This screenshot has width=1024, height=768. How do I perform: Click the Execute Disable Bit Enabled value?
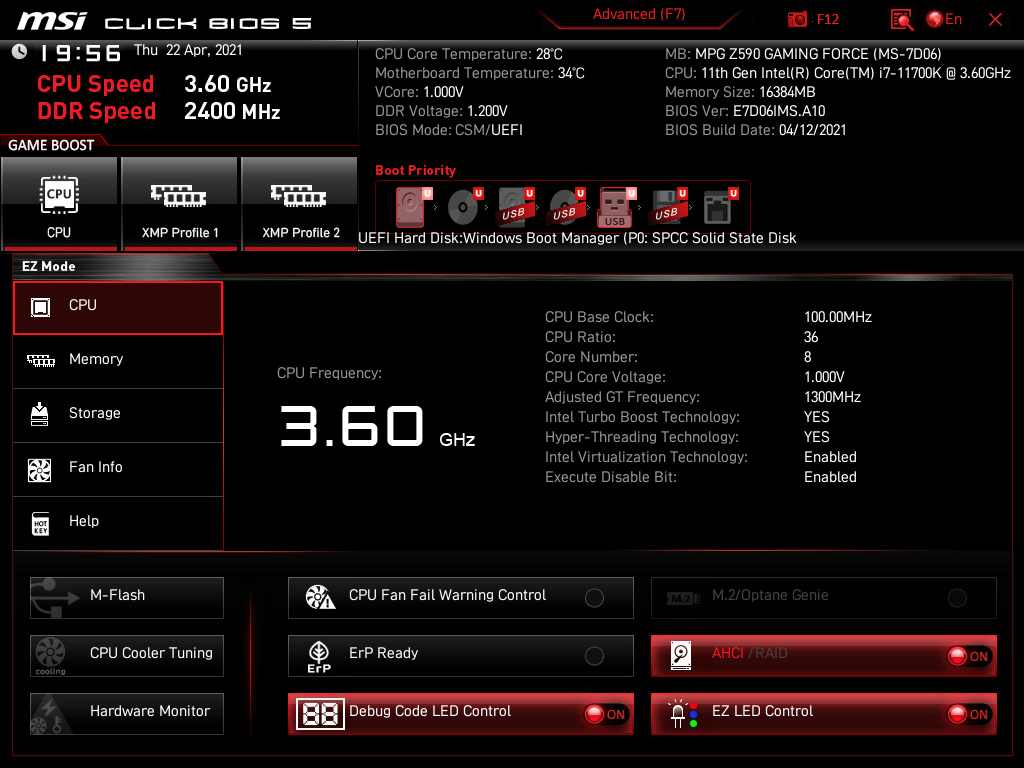tap(830, 477)
